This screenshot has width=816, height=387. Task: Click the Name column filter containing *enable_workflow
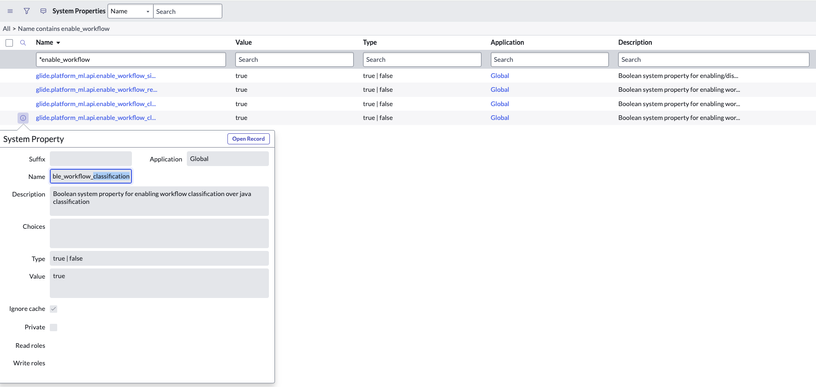point(131,59)
